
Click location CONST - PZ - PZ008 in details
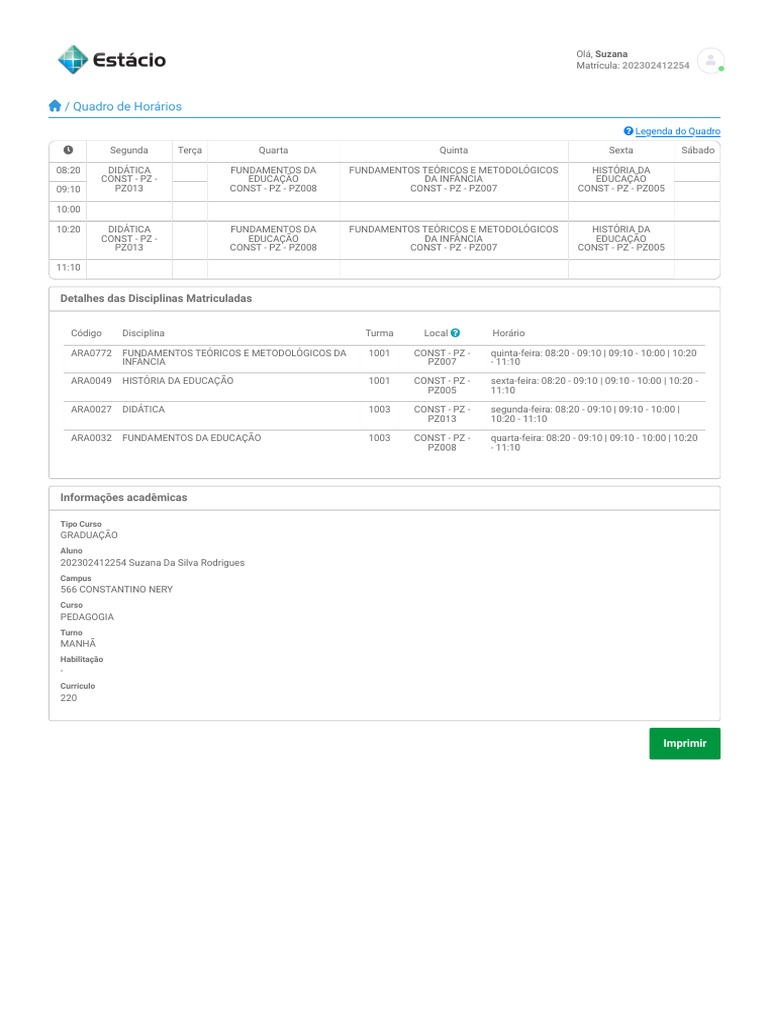(442, 443)
